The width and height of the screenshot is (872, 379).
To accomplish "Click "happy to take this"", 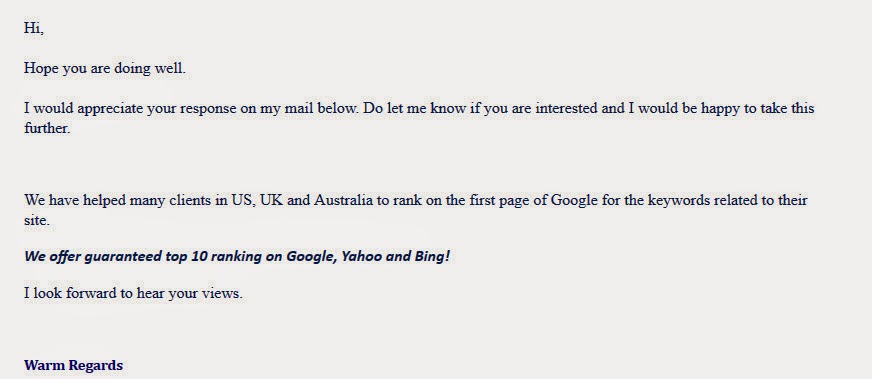I will coord(757,108).
